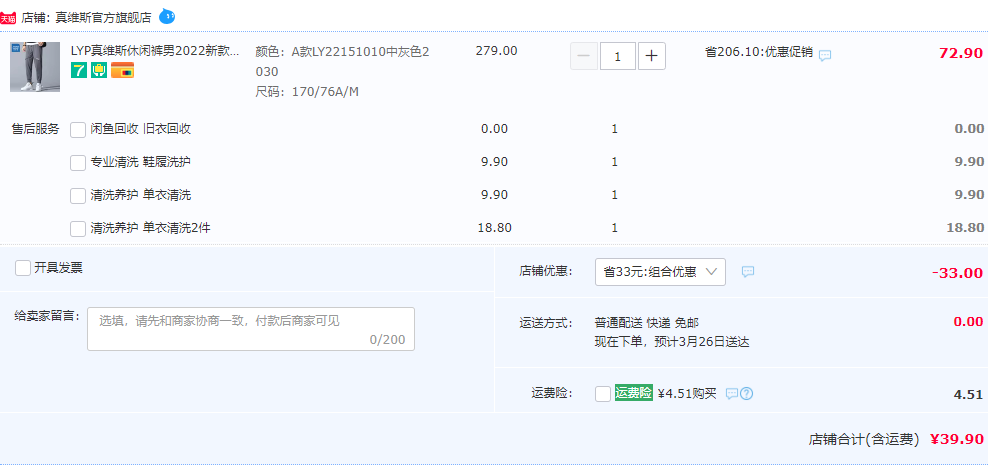The image size is (988, 465).
Task: Tick the 运费险 purchase checkbox
Action: (x=603, y=394)
